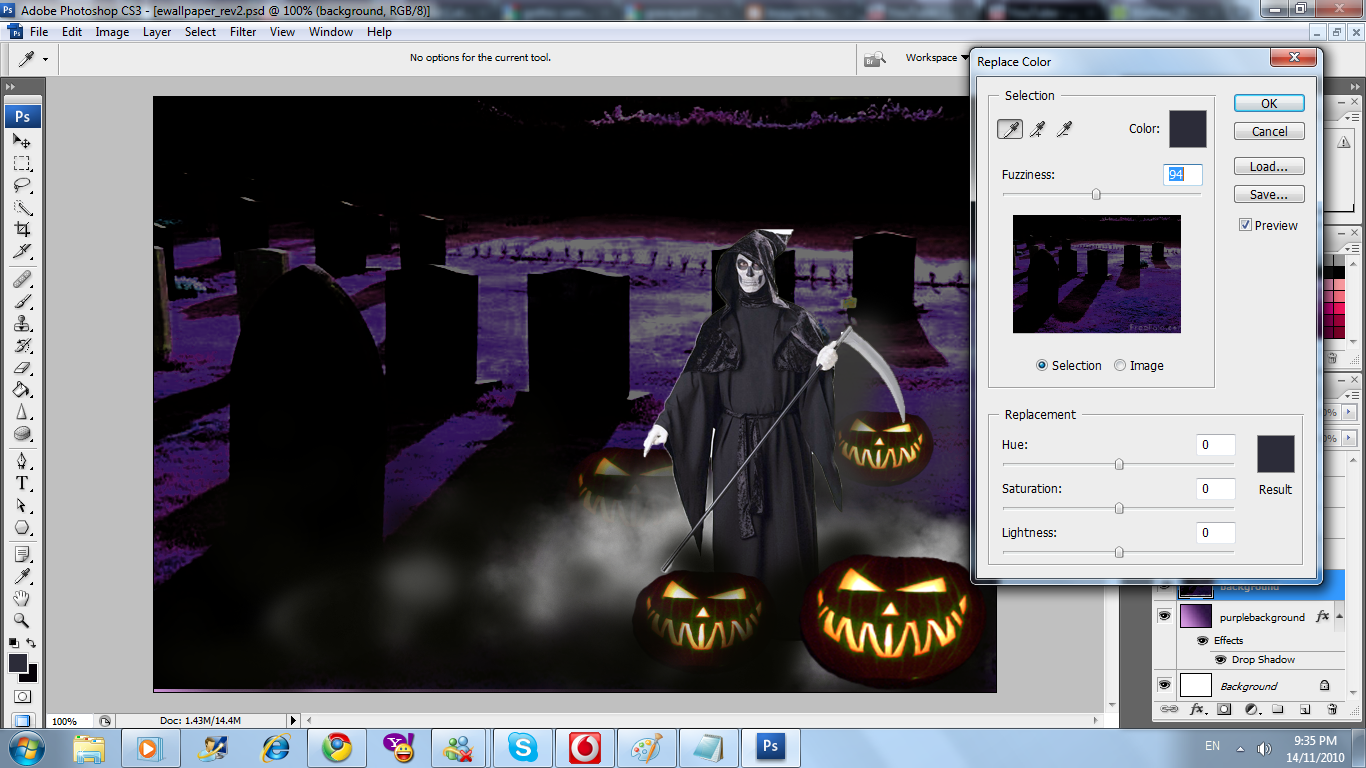
Task: Click Create new group folder icon
Action: tap(1278, 709)
